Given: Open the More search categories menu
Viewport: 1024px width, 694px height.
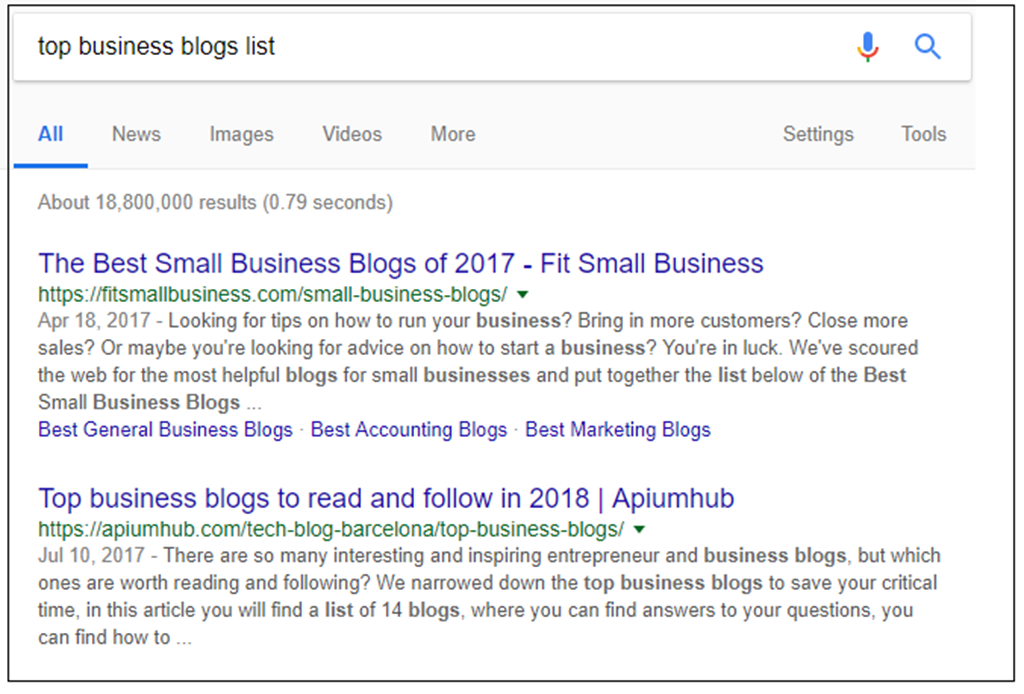Looking at the screenshot, I should 452,134.
